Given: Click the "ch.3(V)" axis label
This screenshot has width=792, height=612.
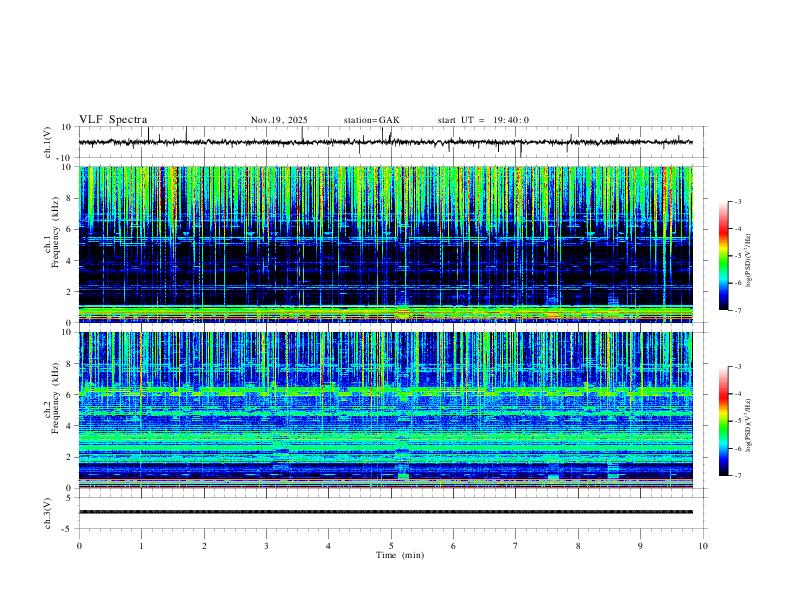Looking at the screenshot, I should click(48, 513).
